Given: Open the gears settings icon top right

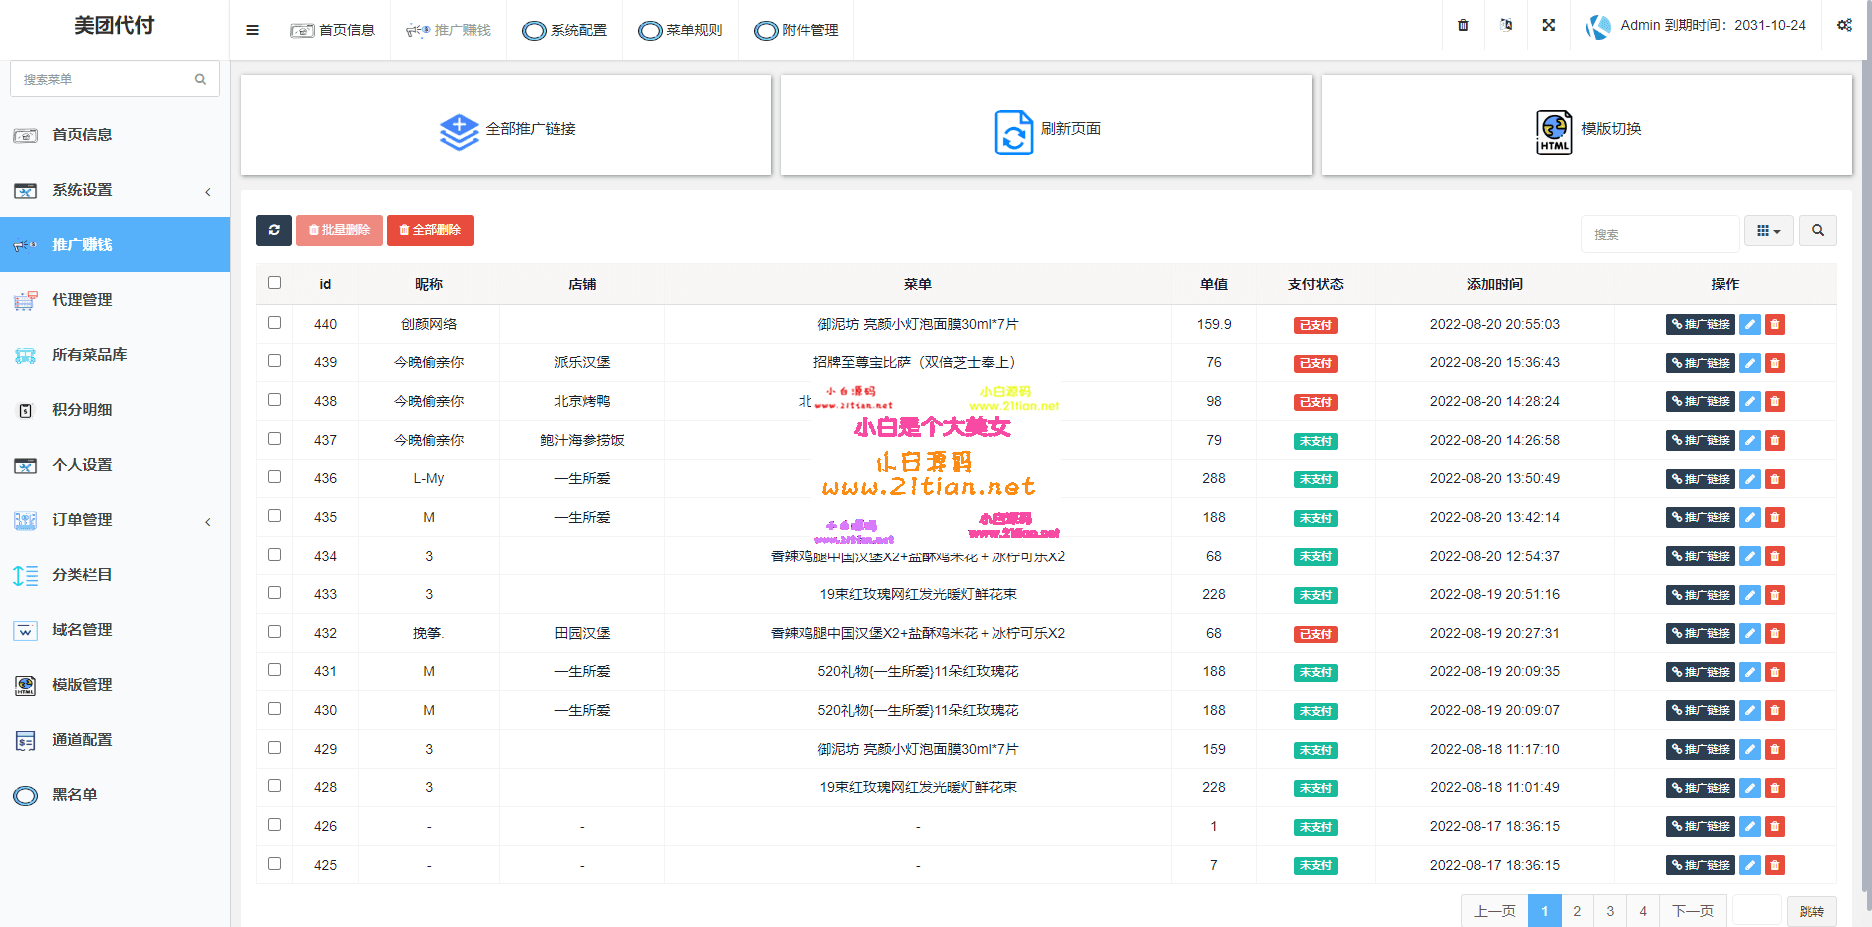Looking at the screenshot, I should [1844, 25].
